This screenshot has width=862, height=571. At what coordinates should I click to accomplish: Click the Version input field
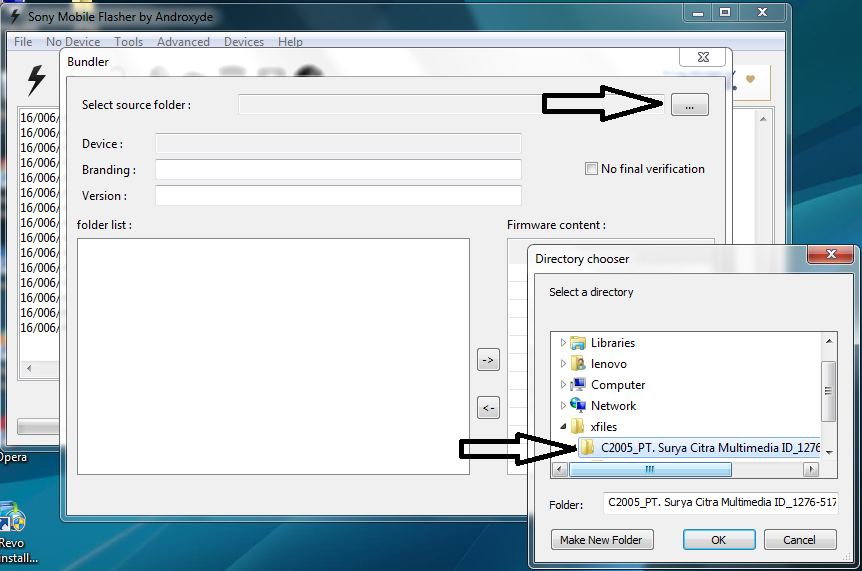click(x=338, y=195)
